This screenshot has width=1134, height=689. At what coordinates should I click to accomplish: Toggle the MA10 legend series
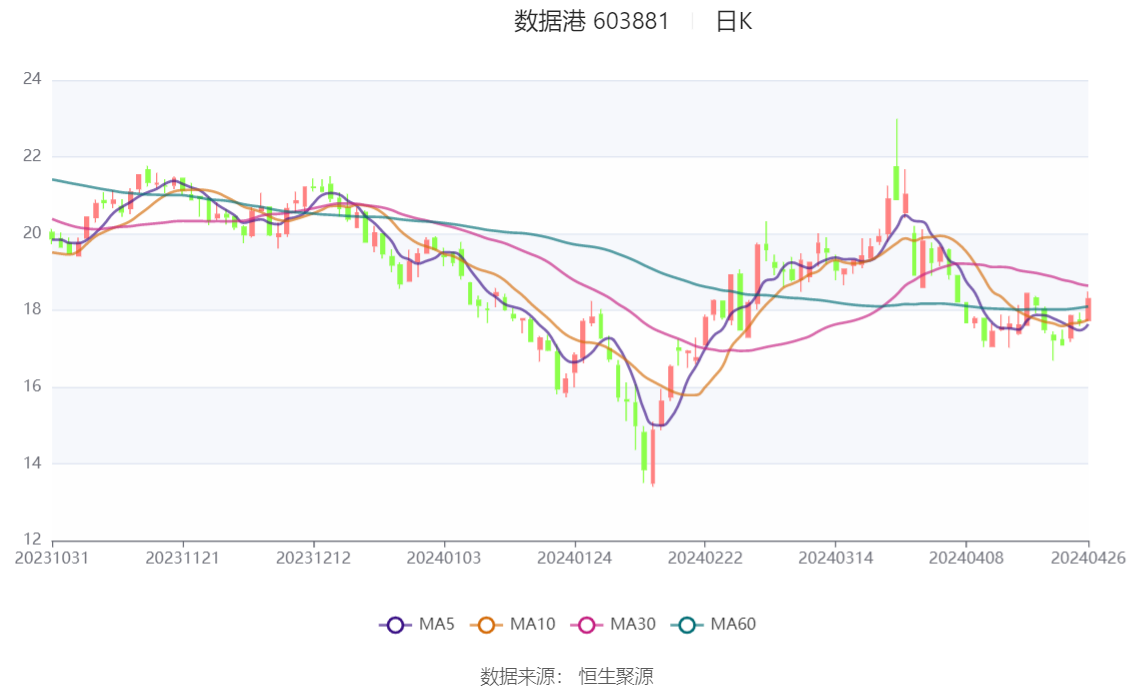click(513, 625)
